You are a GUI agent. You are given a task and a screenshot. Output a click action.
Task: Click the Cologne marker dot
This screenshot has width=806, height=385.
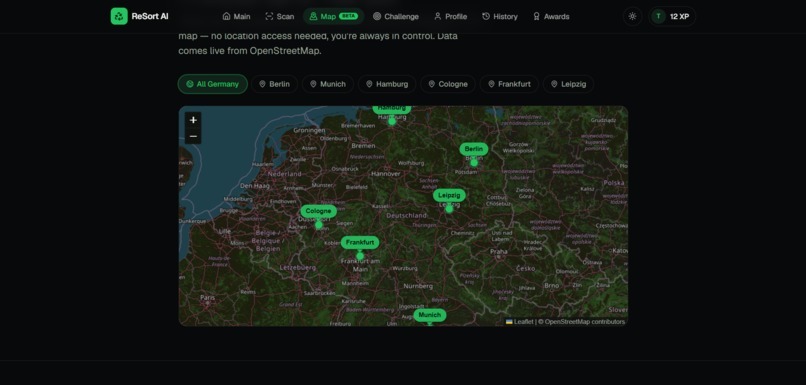pyautogui.click(x=319, y=225)
